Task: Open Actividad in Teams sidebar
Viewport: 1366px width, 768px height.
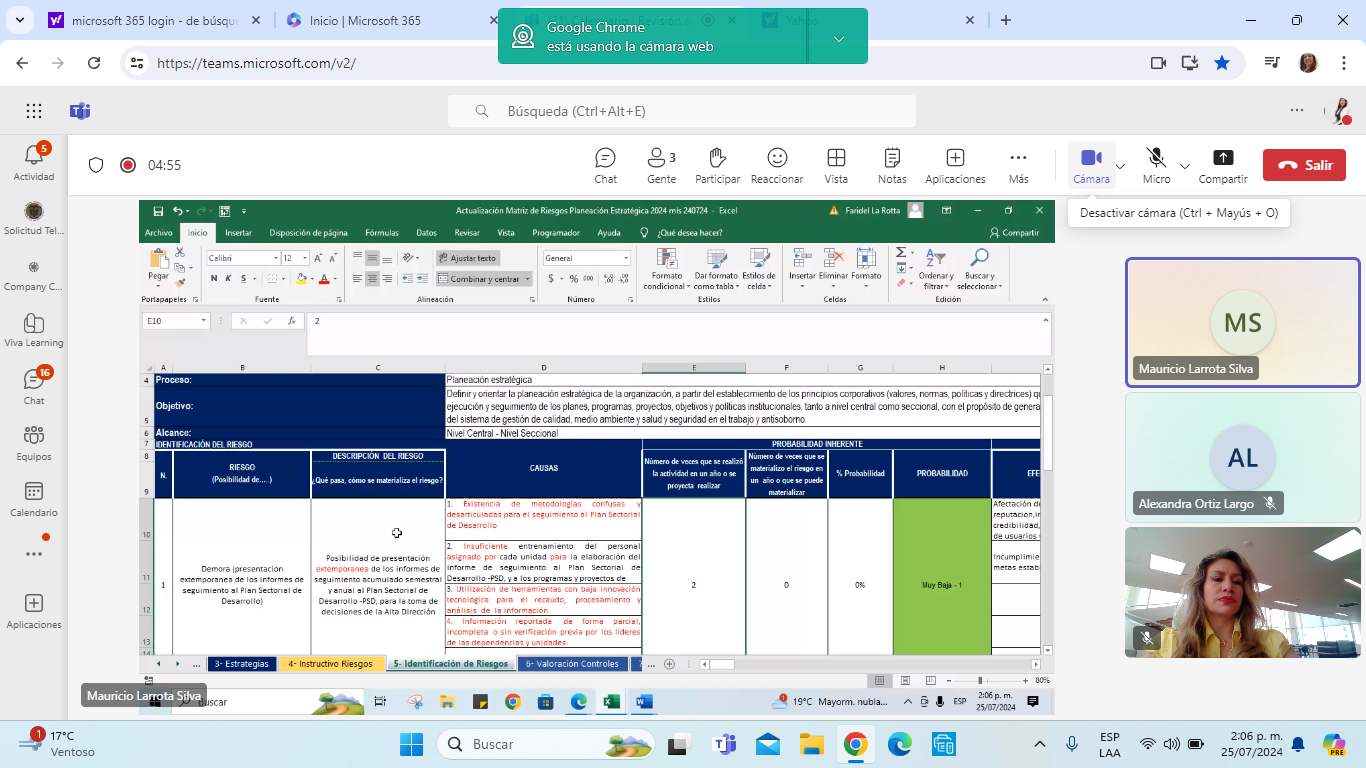Action: pyautogui.click(x=34, y=162)
